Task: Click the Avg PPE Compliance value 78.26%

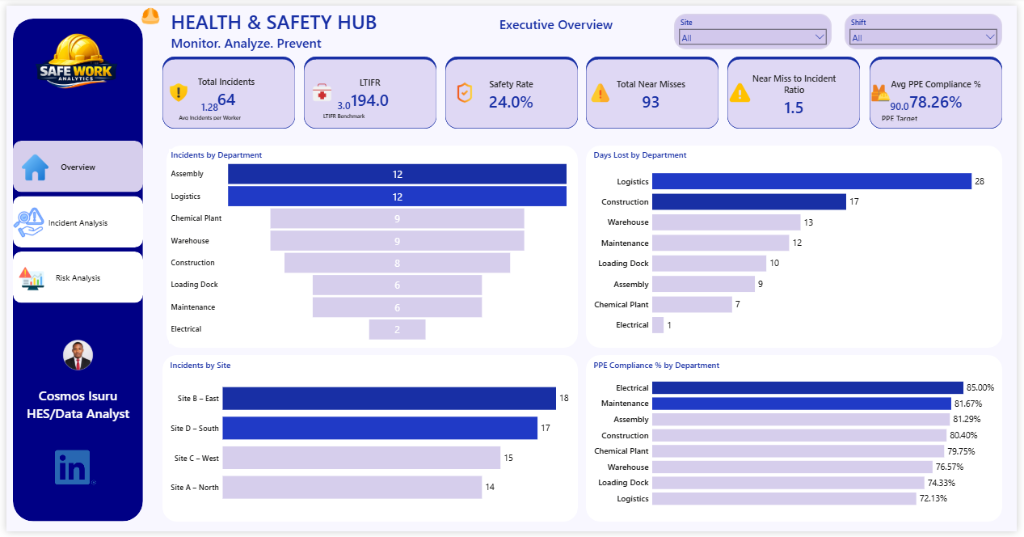Action: point(935,102)
